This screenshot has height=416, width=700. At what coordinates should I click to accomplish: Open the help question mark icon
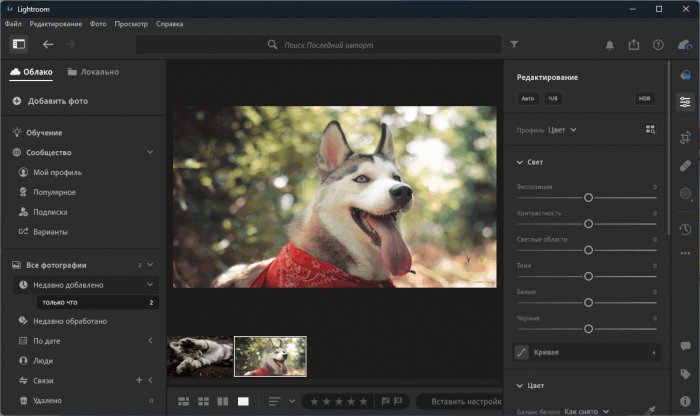(x=658, y=45)
